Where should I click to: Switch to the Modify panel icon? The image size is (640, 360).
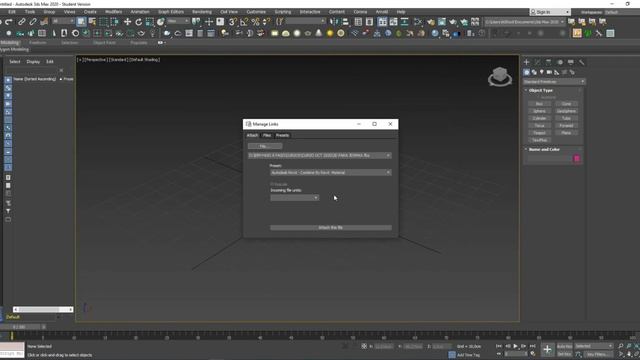click(x=538, y=62)
